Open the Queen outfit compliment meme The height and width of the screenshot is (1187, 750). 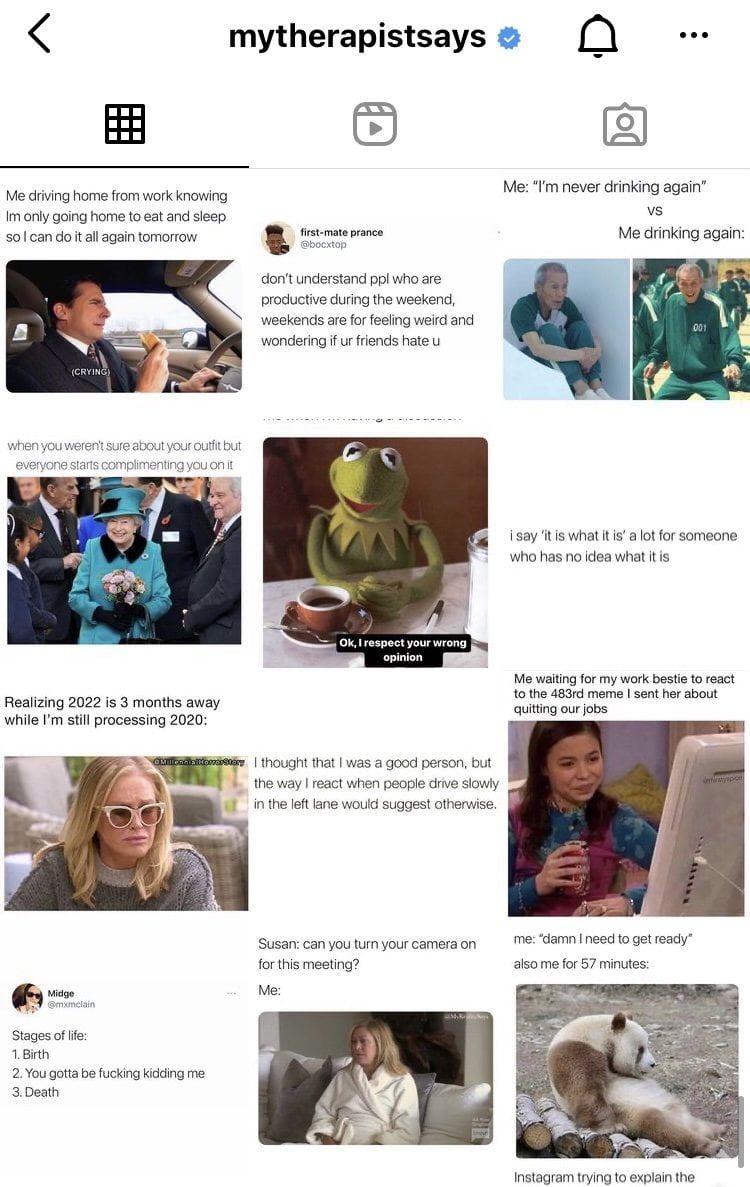pos(124,541)
